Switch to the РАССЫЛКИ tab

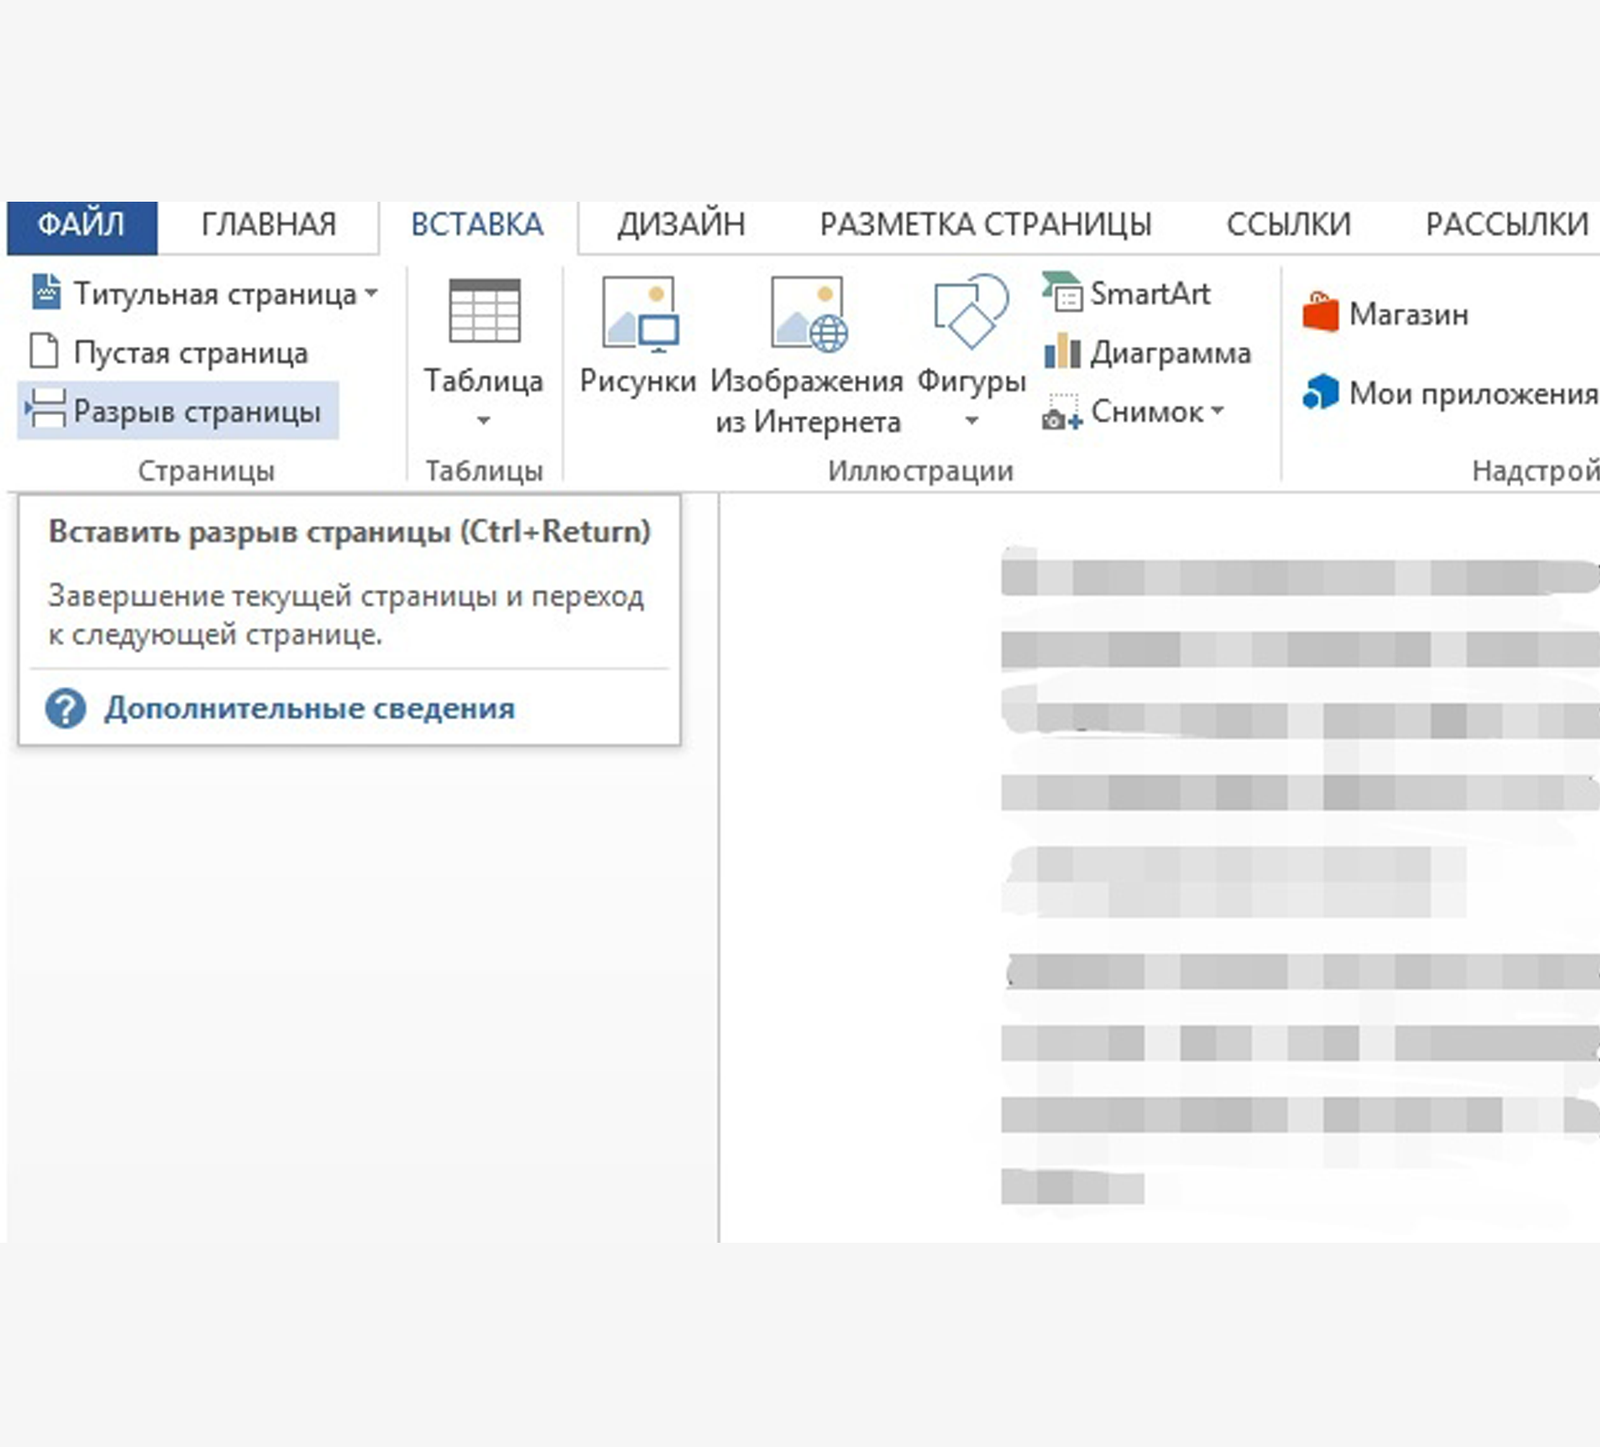1507,225
